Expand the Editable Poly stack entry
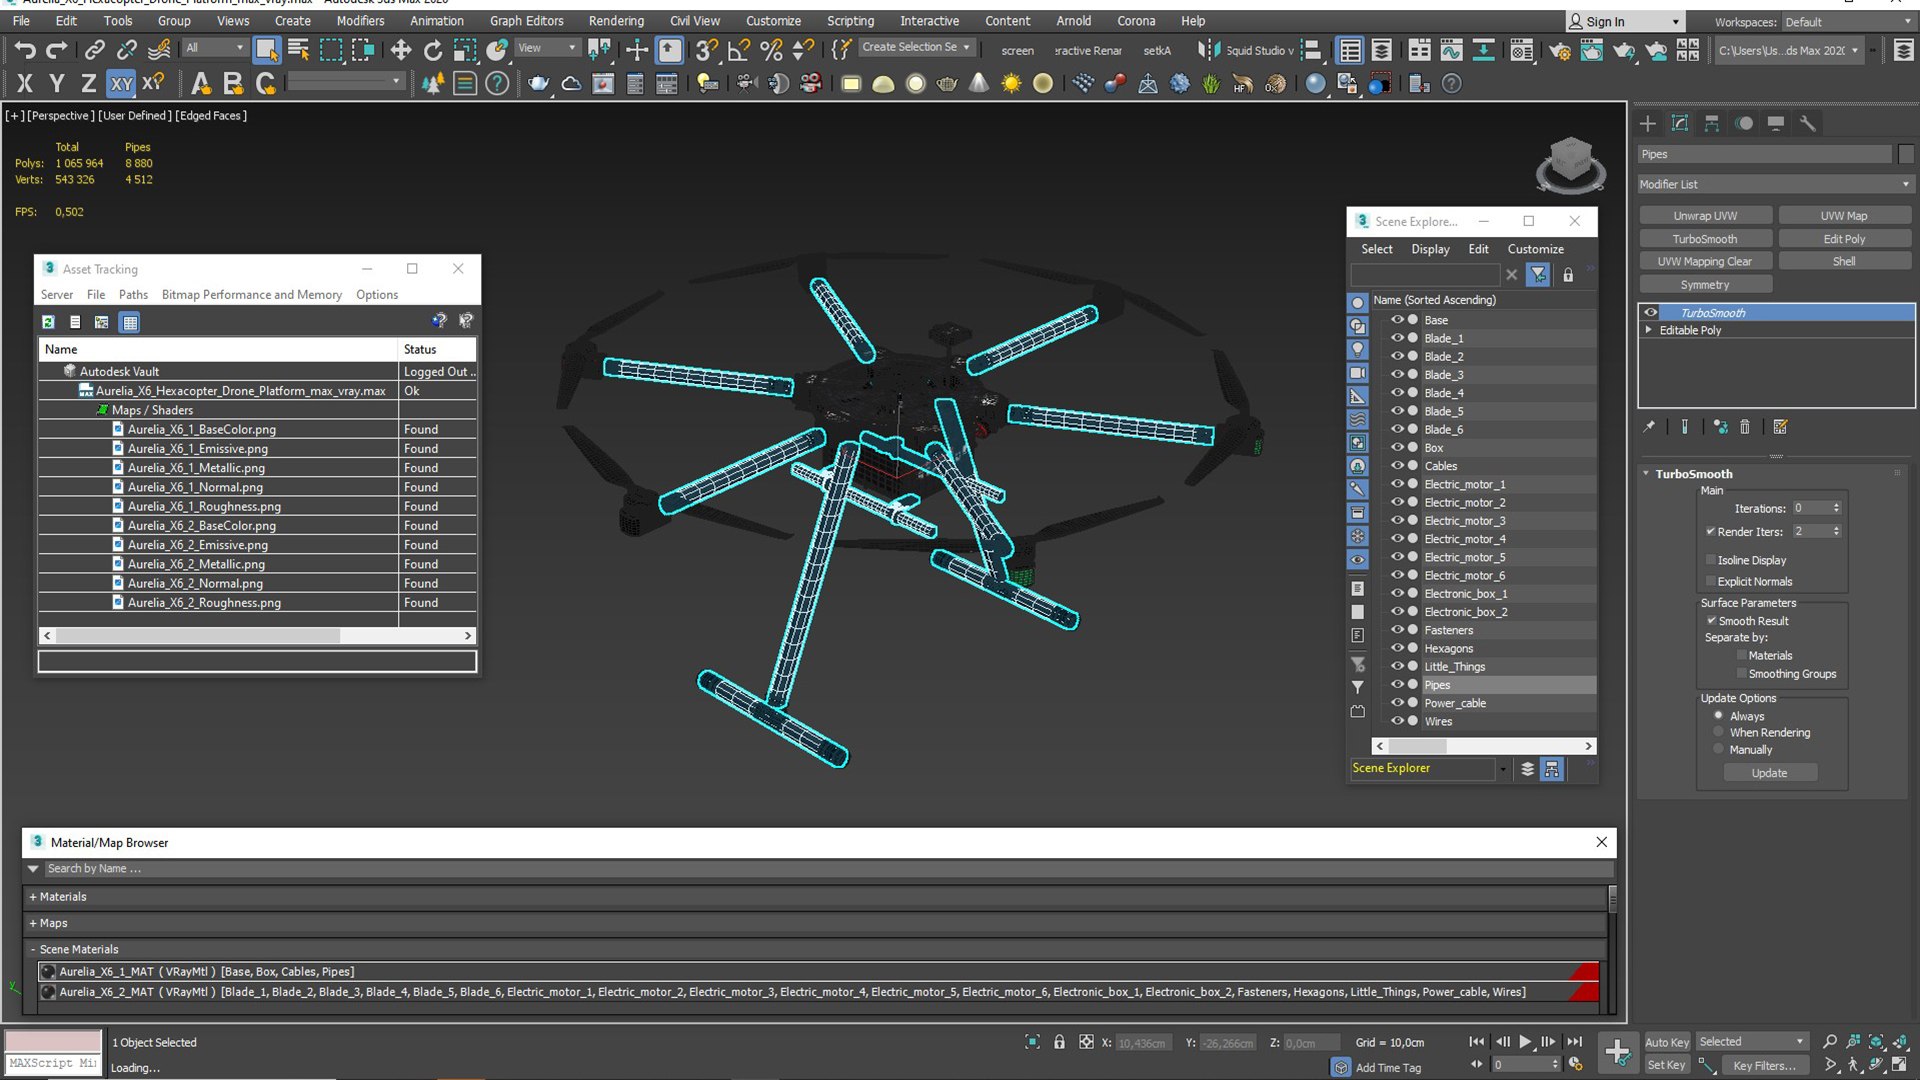 click(x=1649, y=330)
